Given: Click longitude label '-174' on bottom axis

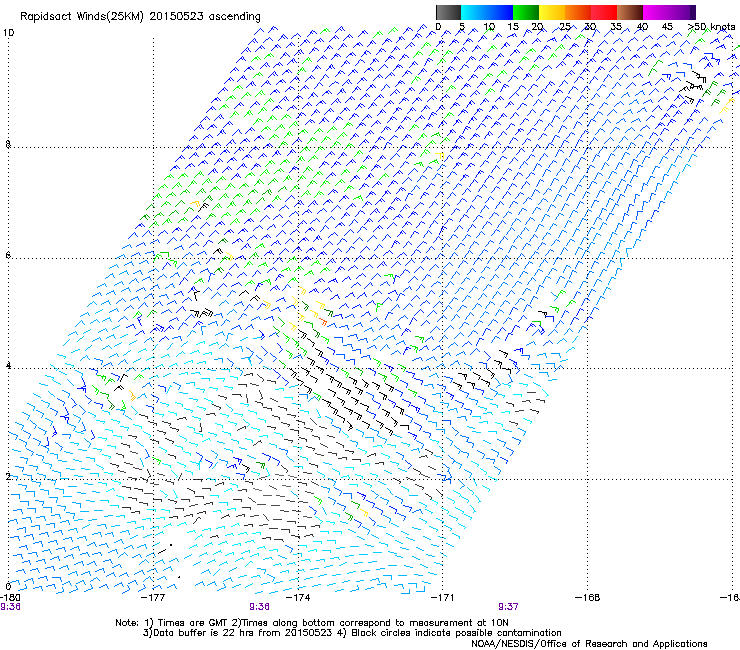Looking at the screenshot, I should tap(298, 597).
